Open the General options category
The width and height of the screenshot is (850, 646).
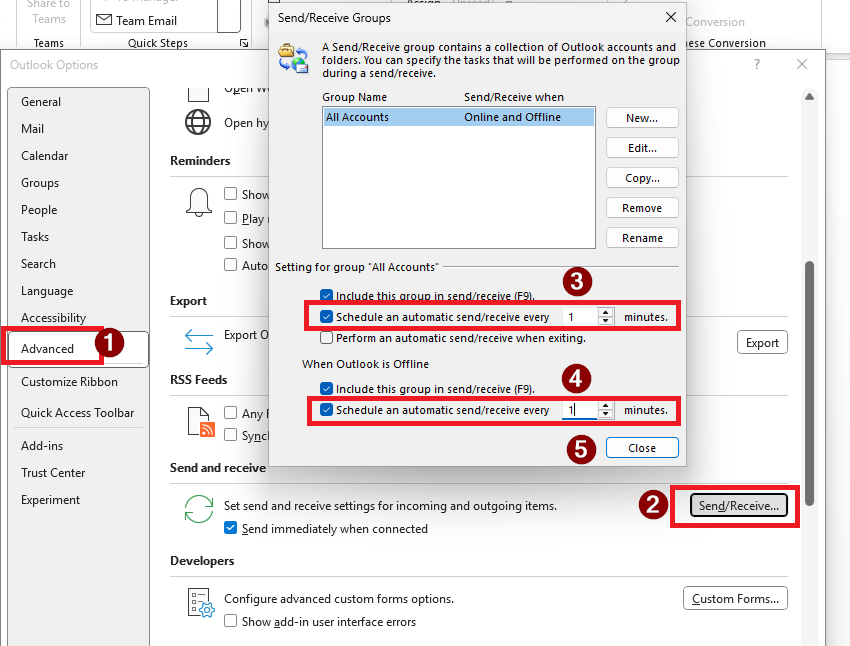(x=79, y=102)
